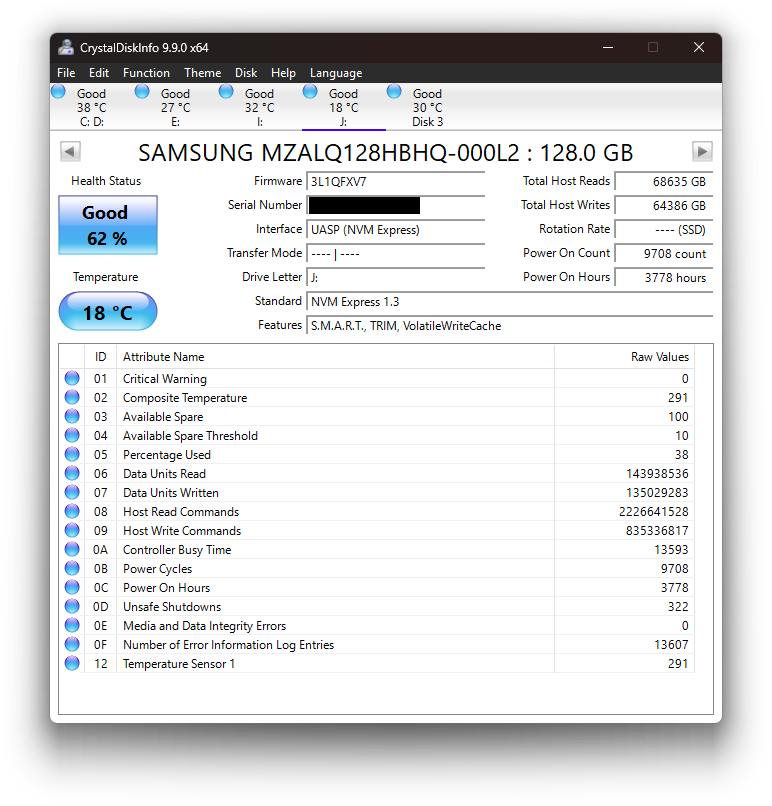Click the Total Host Reads value 68635 GB
Viewport: 772px width, 806px height.
click(664, 181)
